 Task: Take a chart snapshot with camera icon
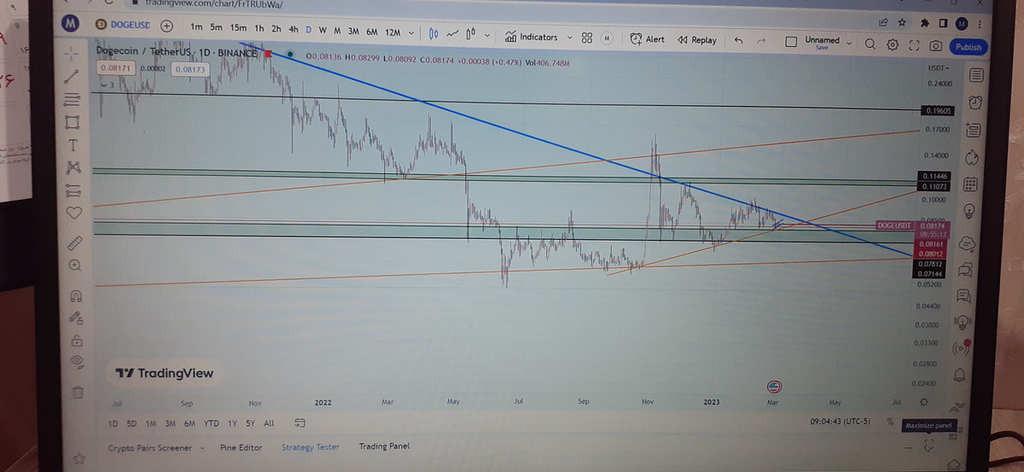click(x=934, y=46)
